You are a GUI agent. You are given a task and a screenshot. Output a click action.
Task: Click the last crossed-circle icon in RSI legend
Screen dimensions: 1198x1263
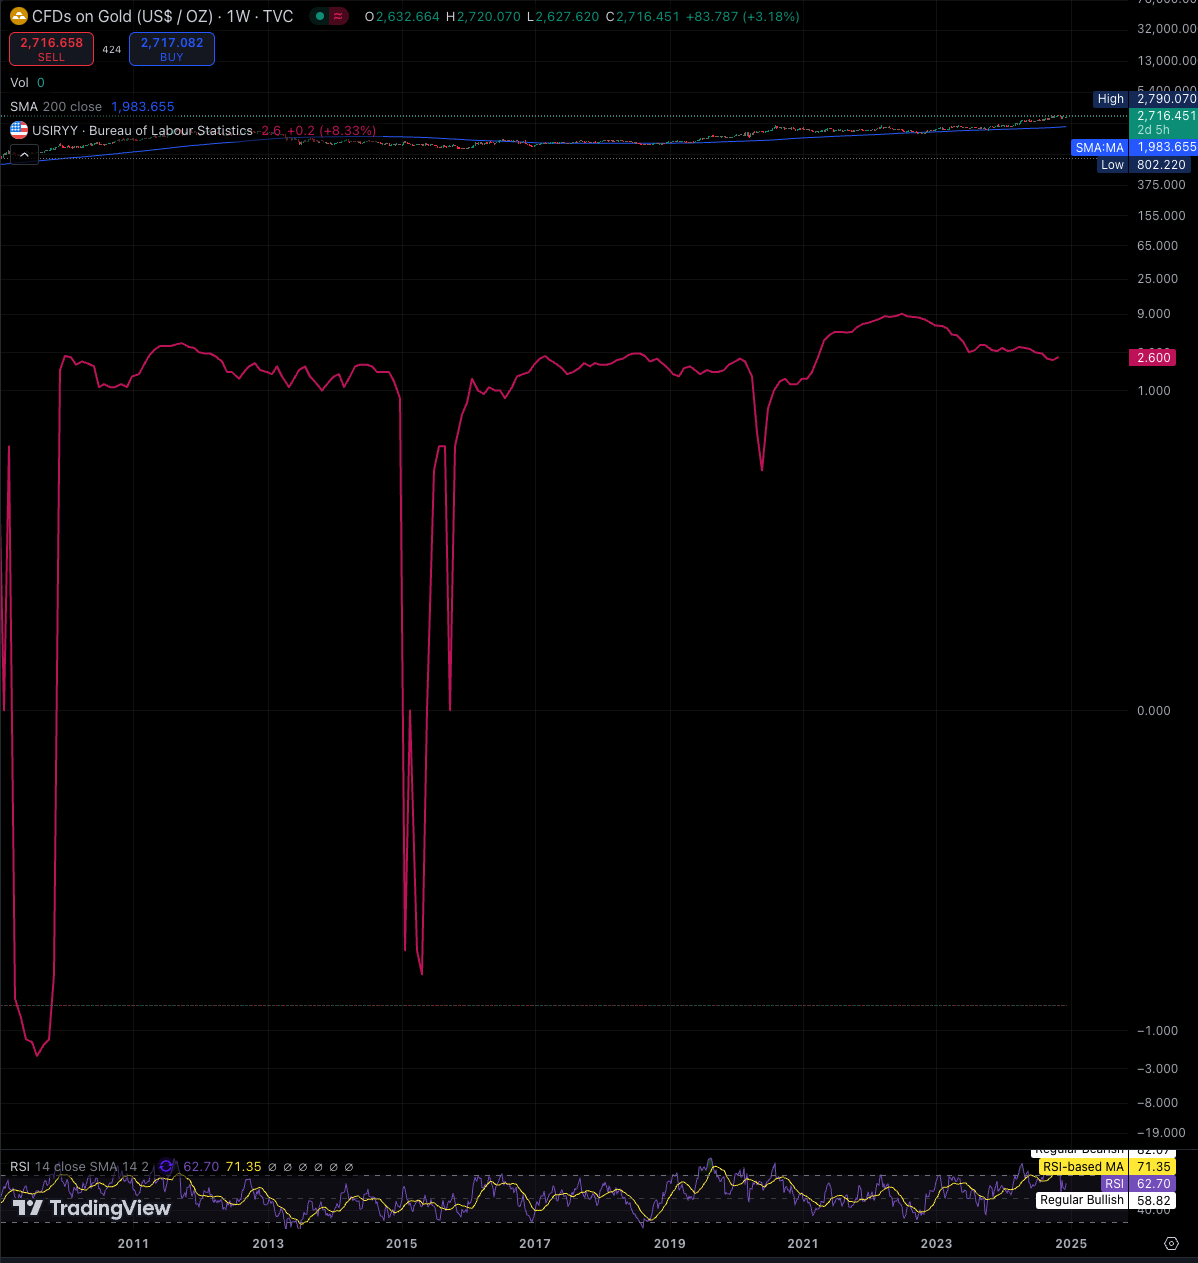(x=349, y=1166)
